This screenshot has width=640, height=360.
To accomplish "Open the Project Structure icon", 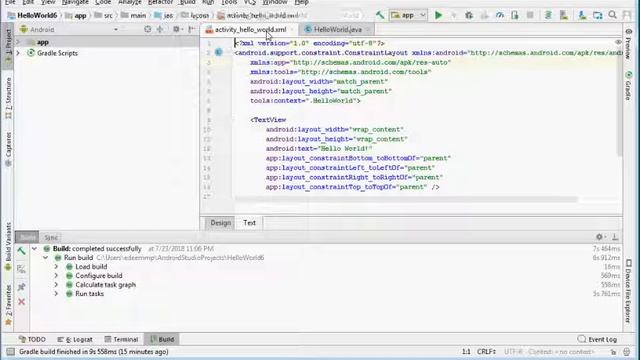I will (598, 16).
